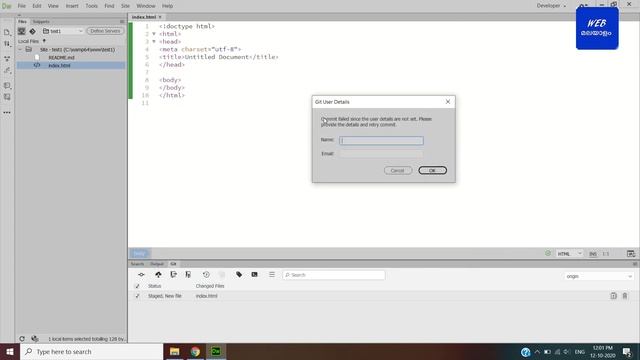Open the File menu
Image resolution: width=640 pixels, height=360 pixels.
[22, 6]
